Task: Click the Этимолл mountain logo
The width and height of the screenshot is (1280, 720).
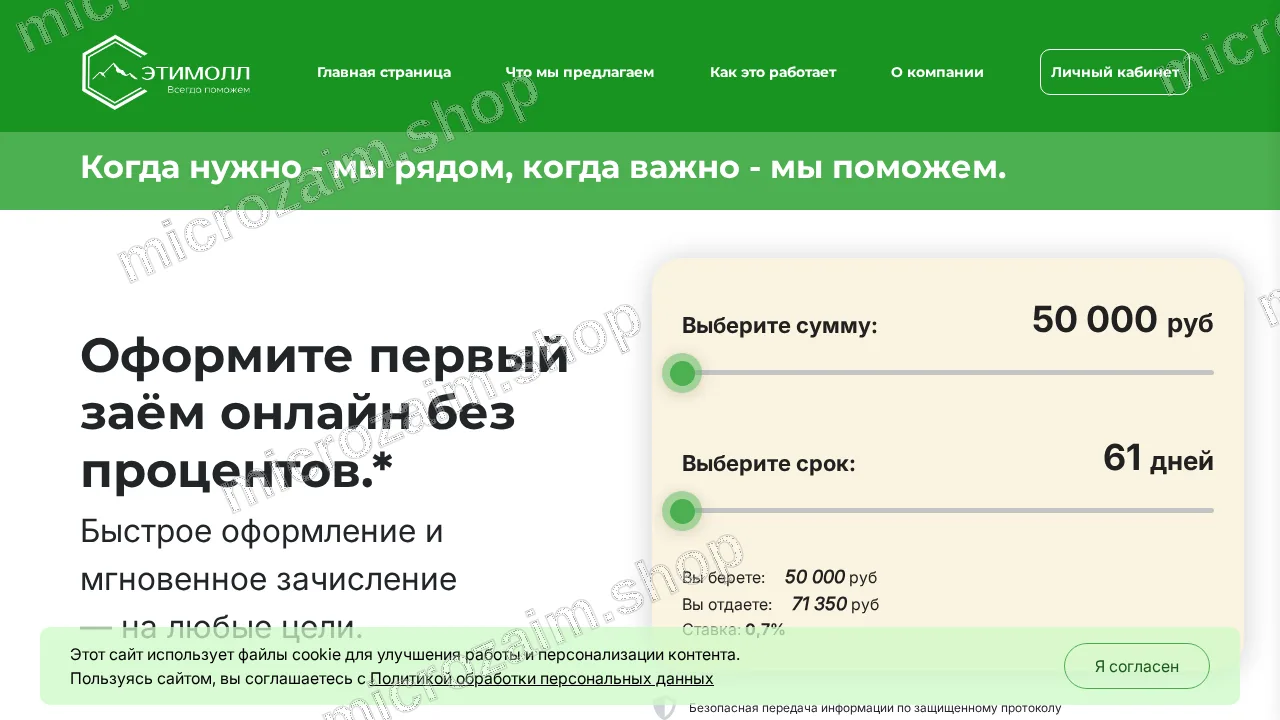Action: (166, 72)
